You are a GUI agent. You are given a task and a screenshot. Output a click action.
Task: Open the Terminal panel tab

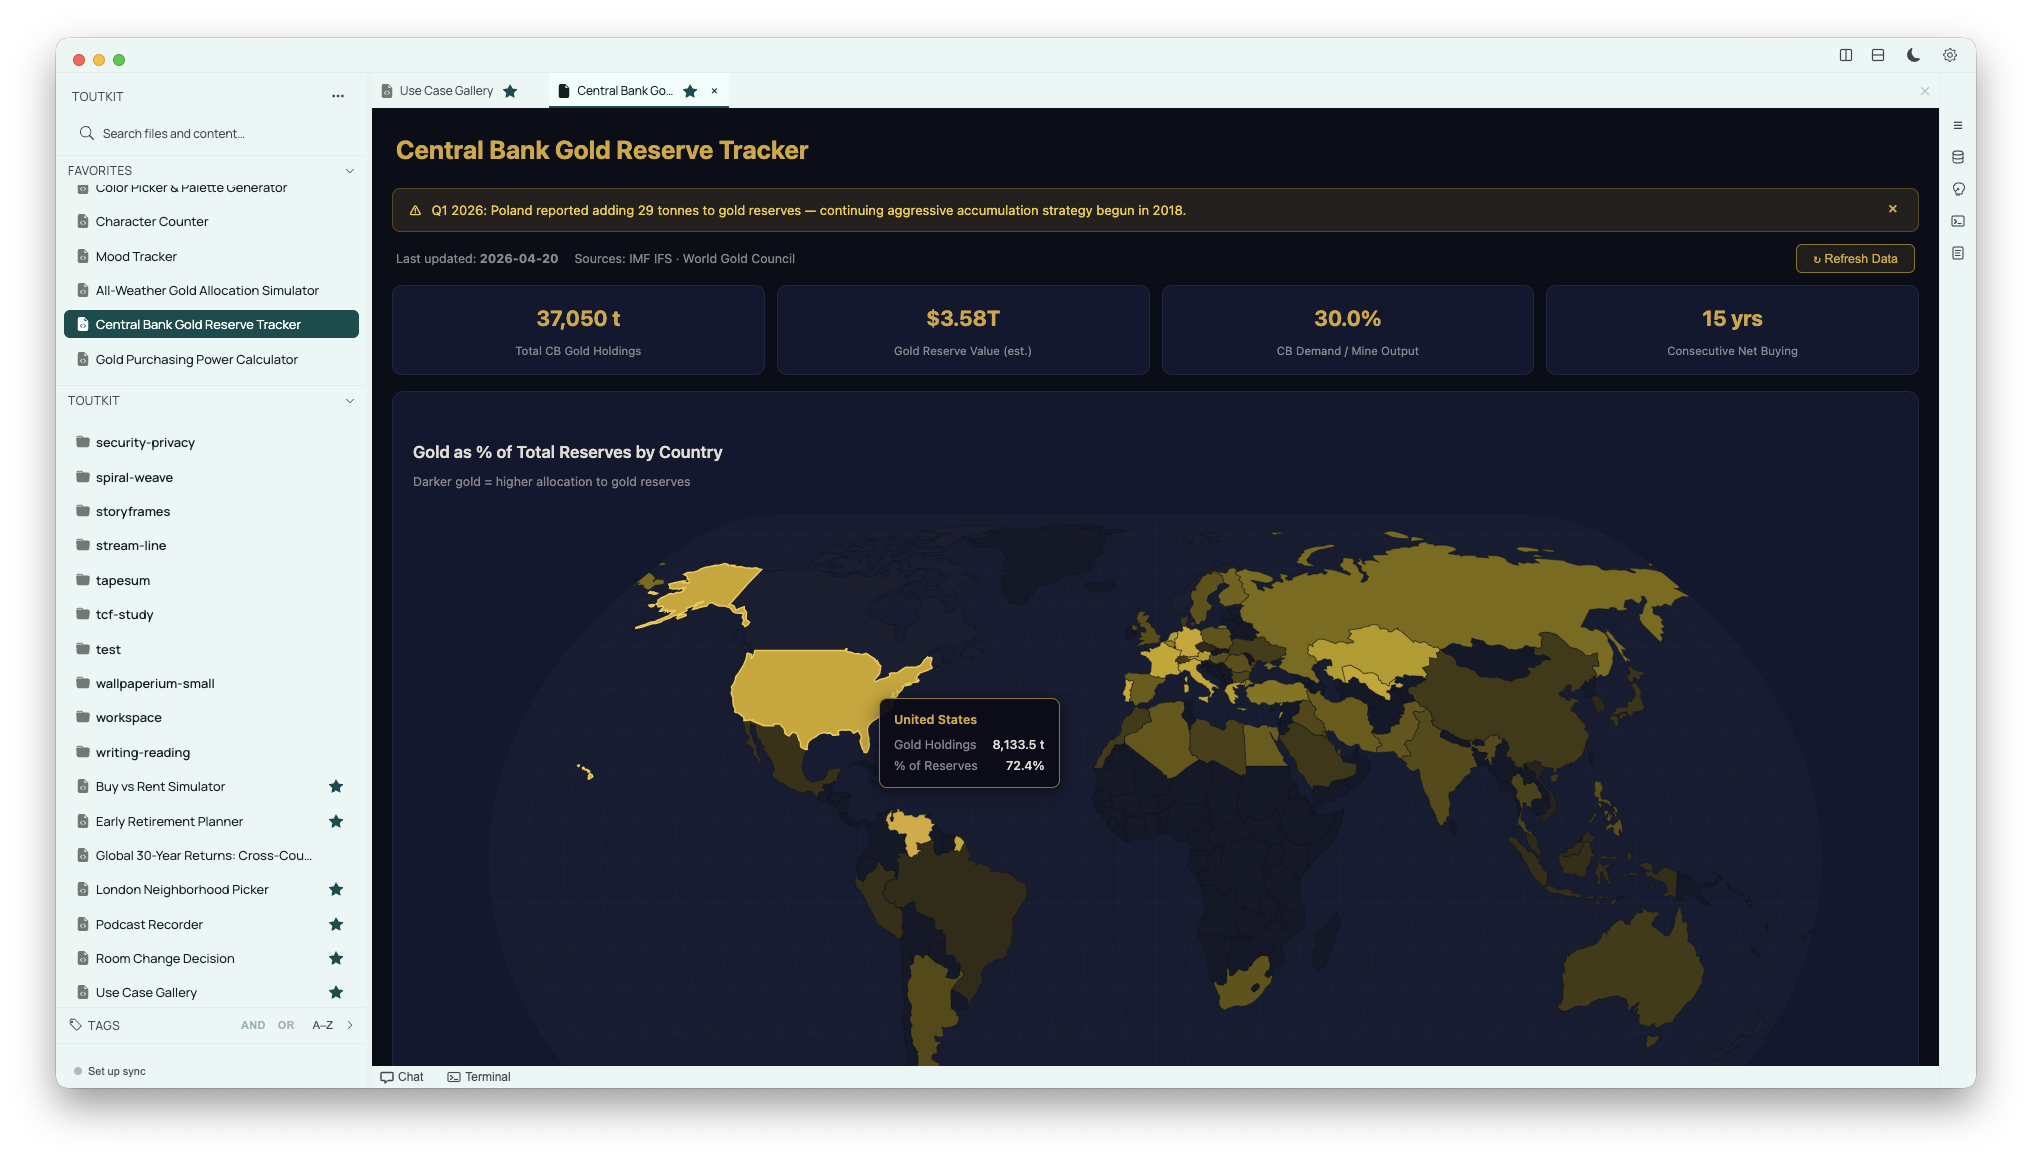[479, 1077]
